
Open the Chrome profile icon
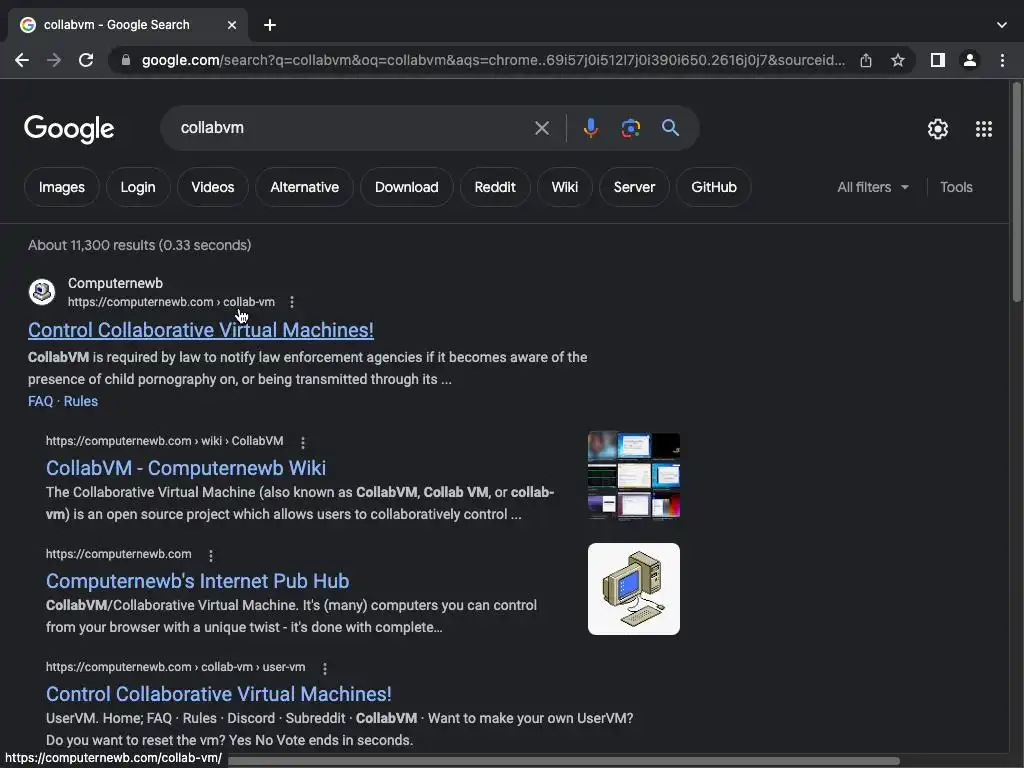[970, 60]
